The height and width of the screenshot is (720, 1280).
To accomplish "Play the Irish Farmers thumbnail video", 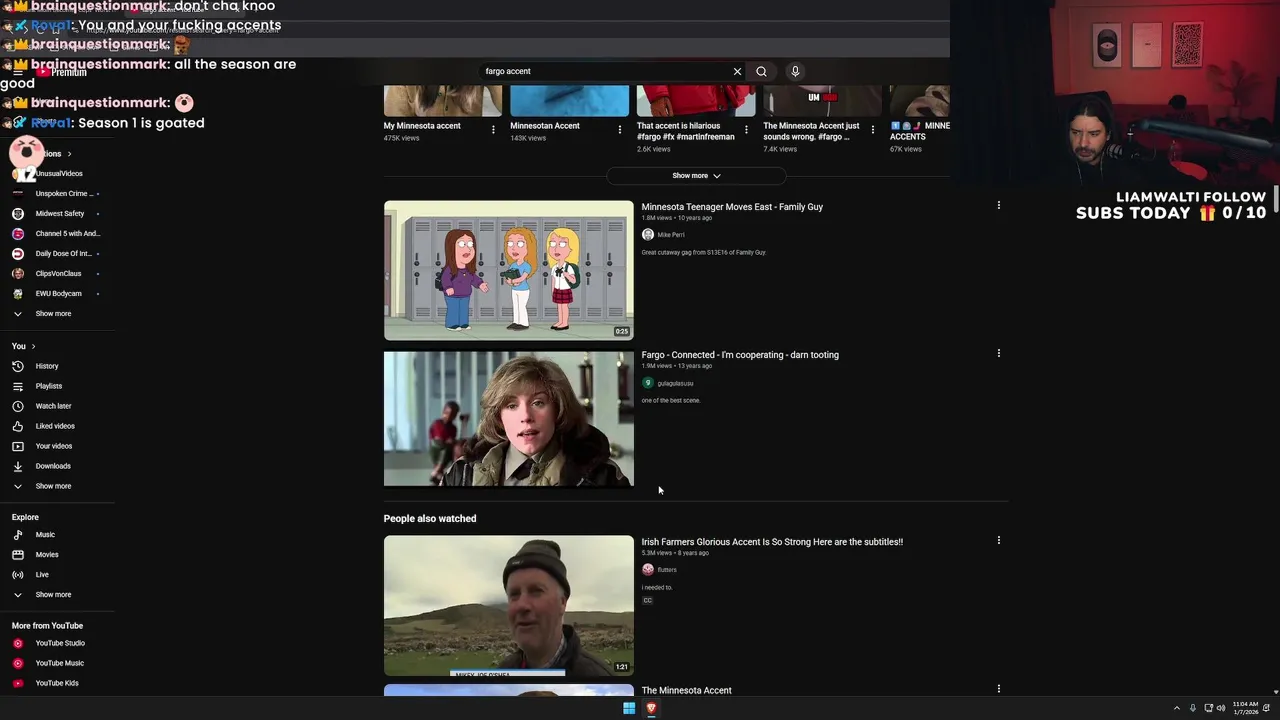I will click(508, 605).
